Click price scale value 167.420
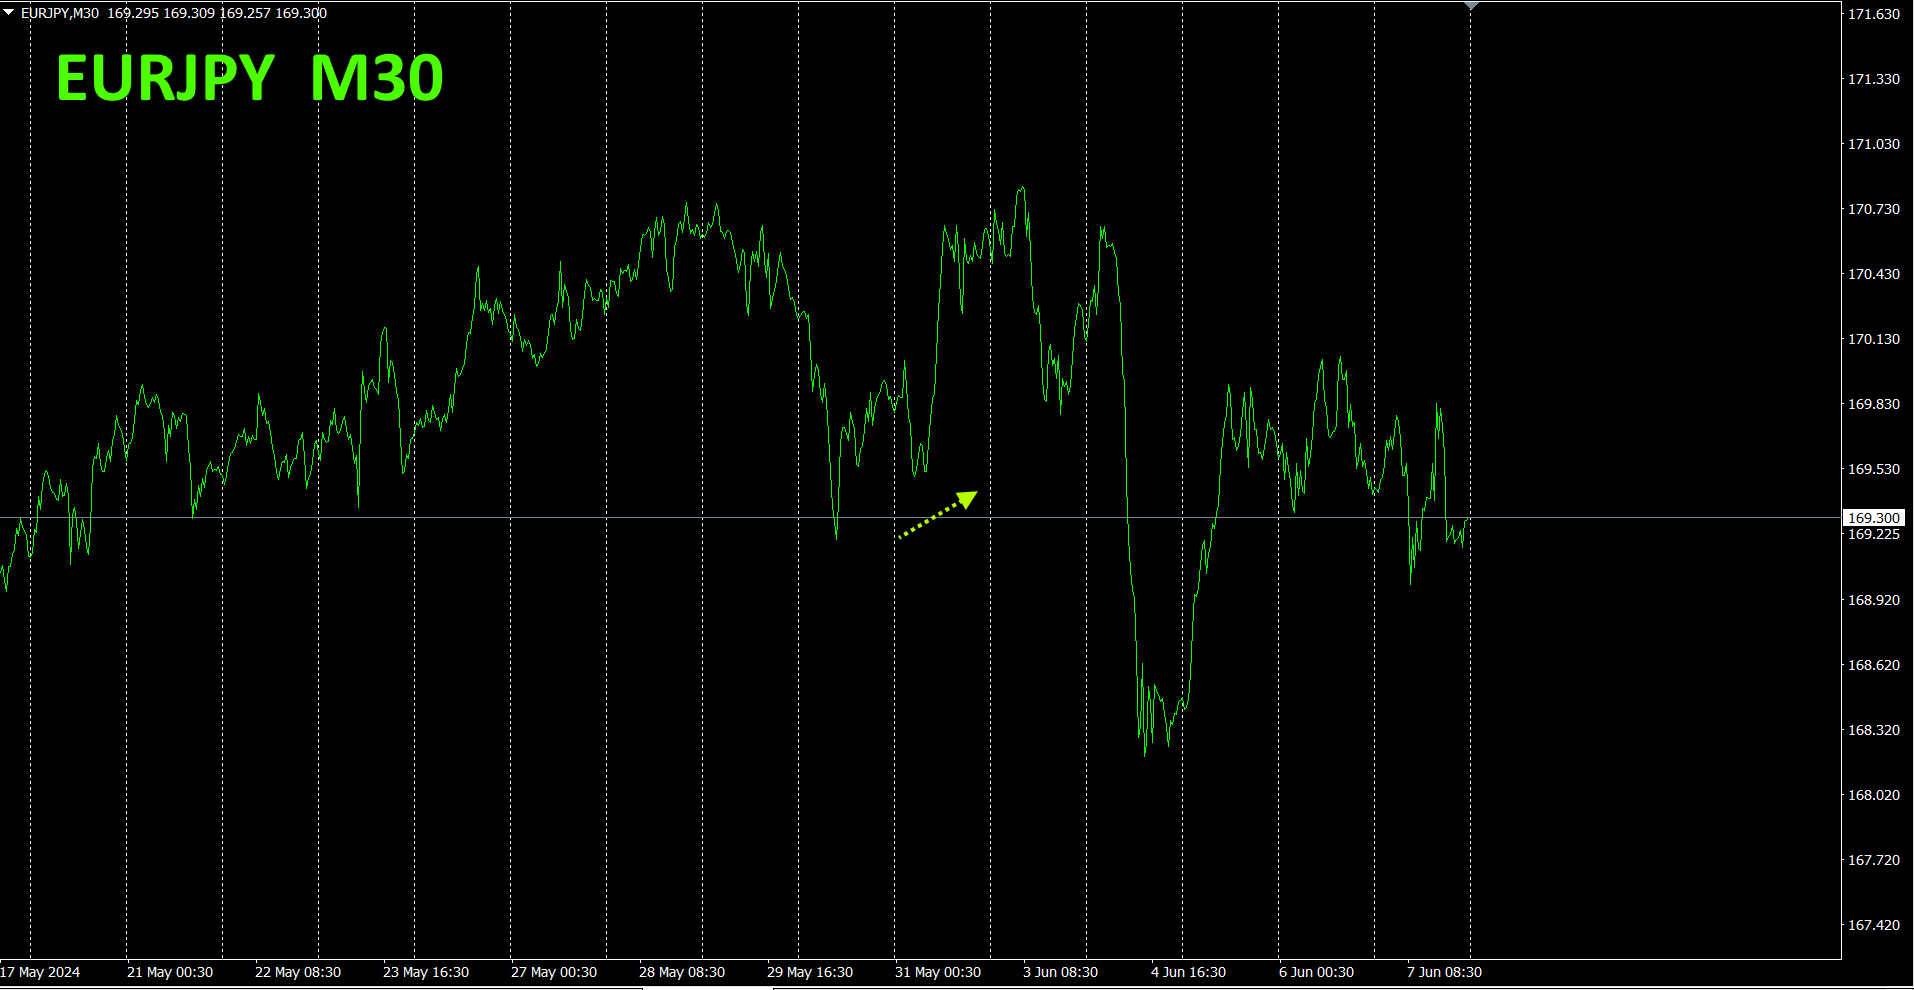 (1873, 925)
